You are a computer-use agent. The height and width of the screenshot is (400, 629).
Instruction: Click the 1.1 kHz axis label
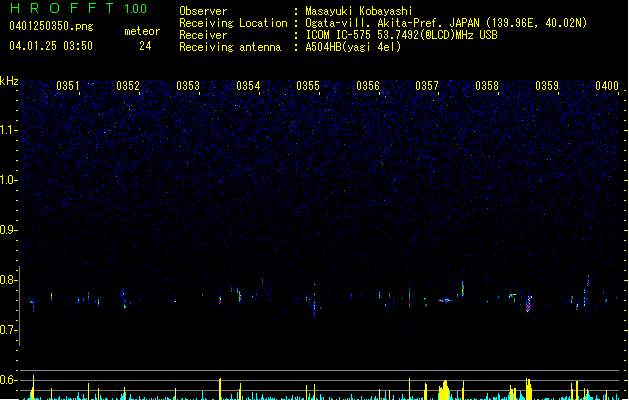8,130
